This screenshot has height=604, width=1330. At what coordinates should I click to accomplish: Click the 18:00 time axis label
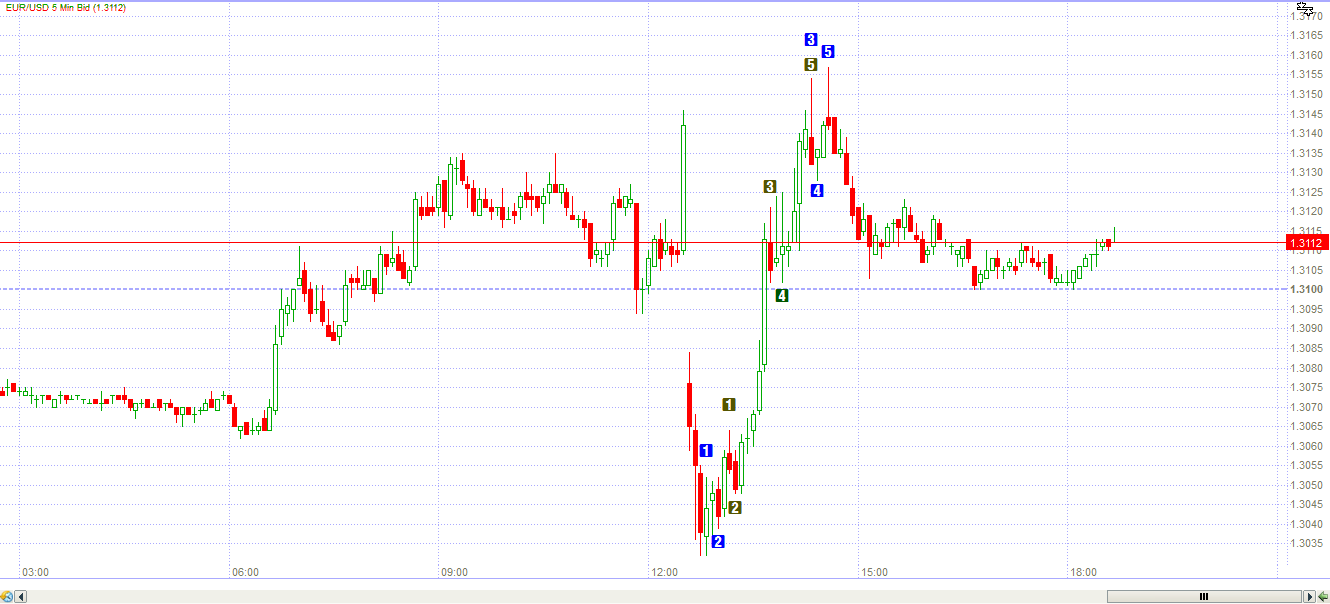[x=1084, y=573]
